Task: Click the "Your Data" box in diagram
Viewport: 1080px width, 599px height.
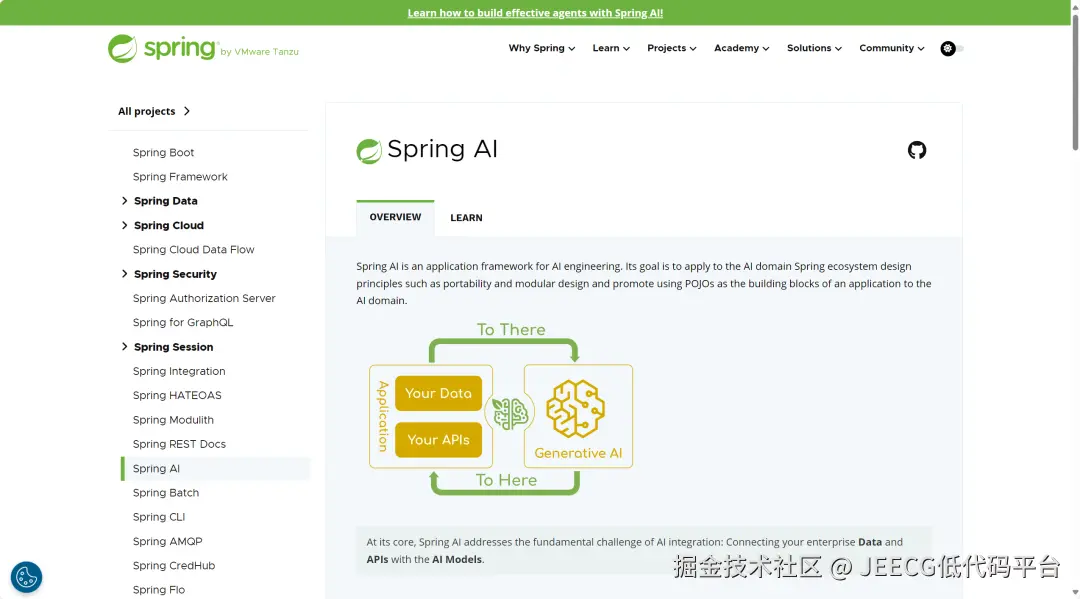Action: pos(438,393)
